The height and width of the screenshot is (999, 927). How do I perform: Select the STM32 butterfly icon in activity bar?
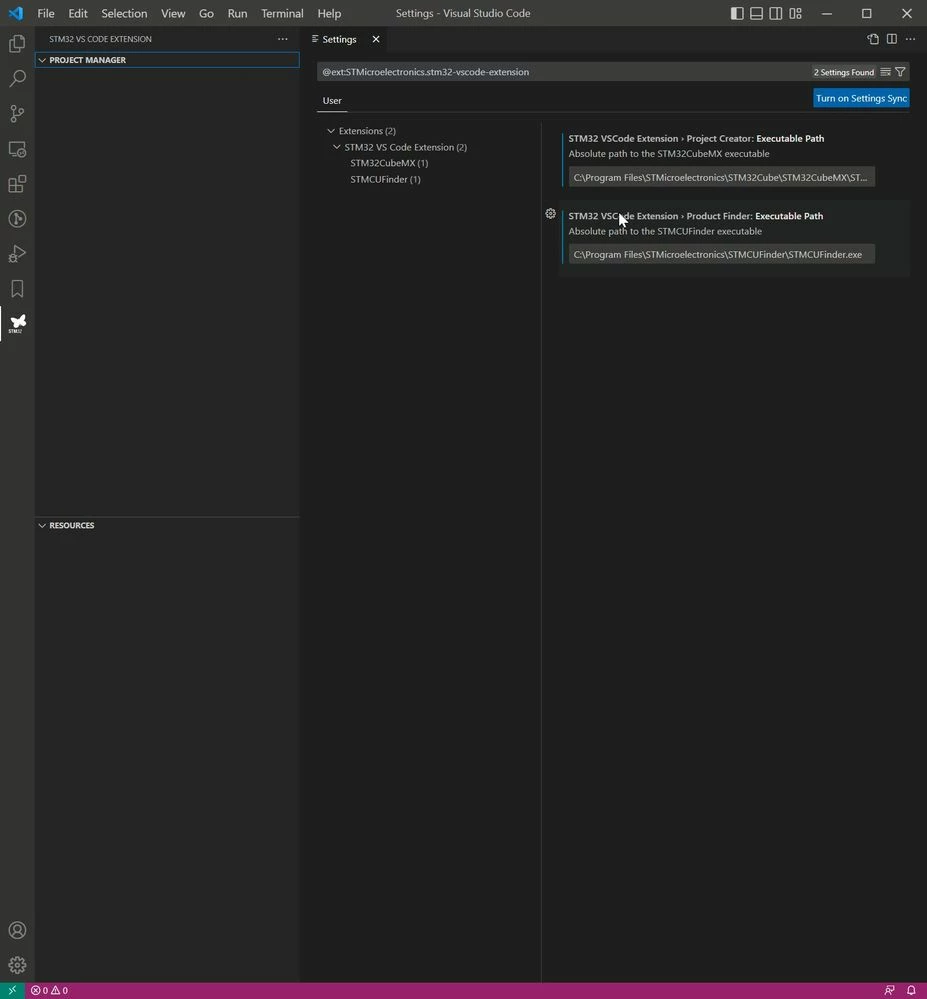point(17,324)
